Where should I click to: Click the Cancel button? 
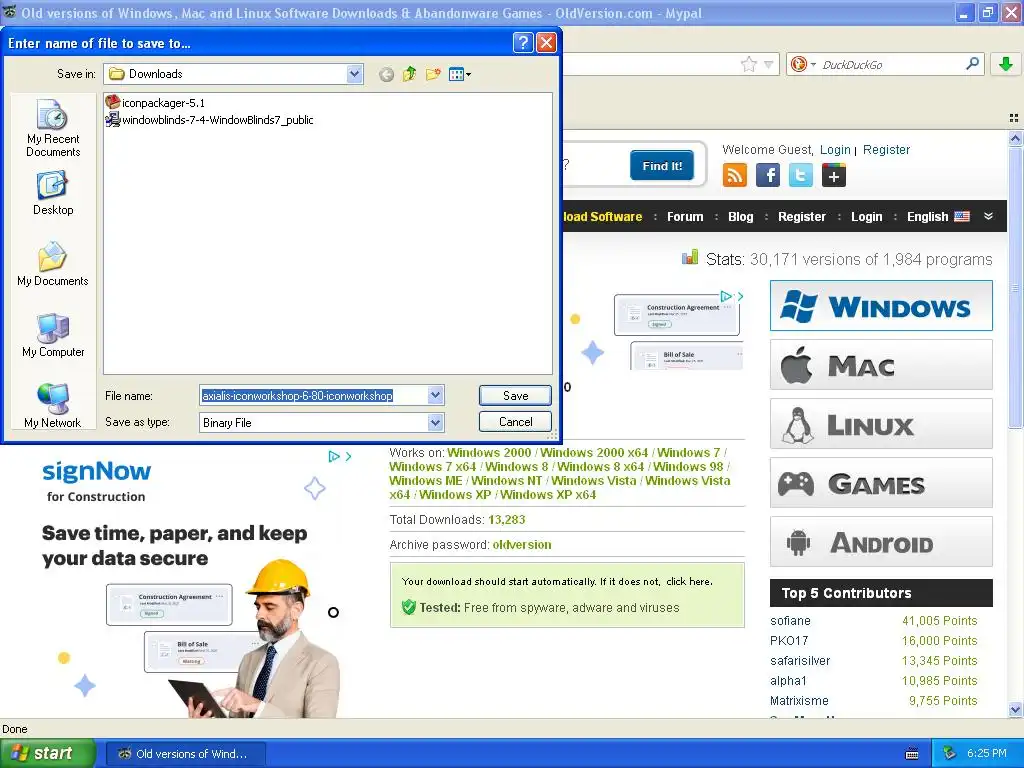[515, 422]
